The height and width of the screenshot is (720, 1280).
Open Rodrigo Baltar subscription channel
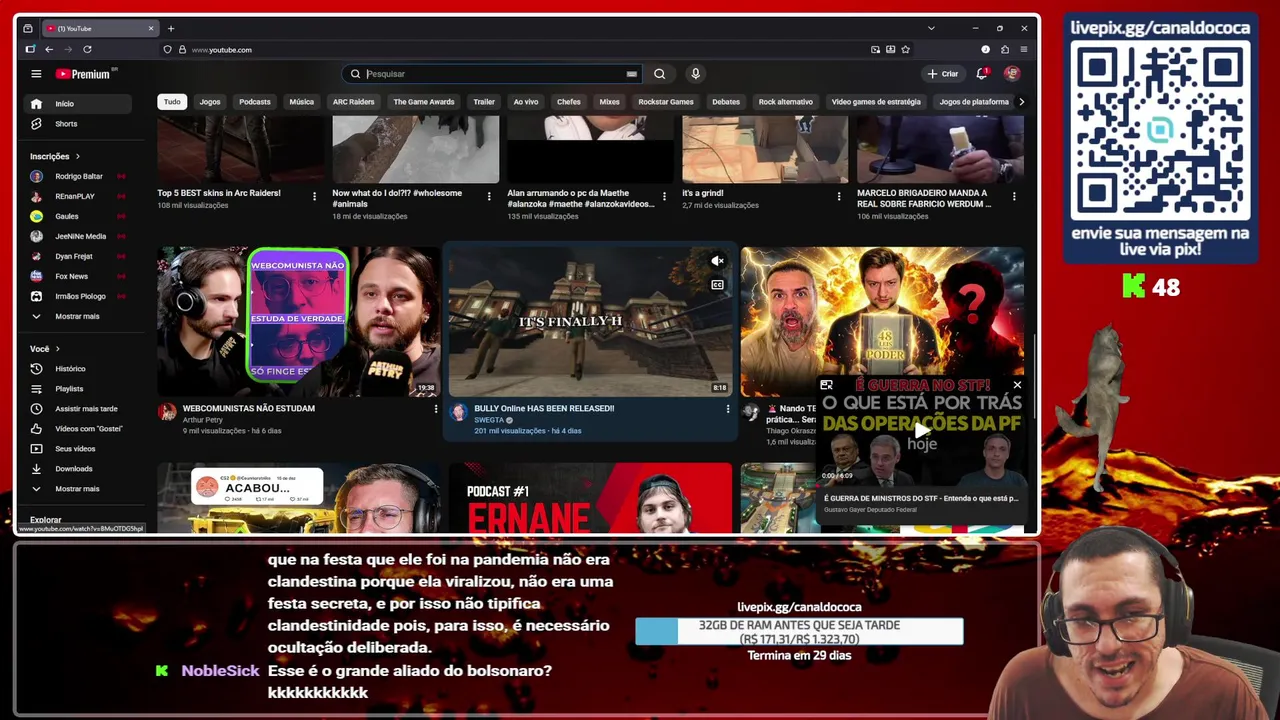[x=78, y=176]
